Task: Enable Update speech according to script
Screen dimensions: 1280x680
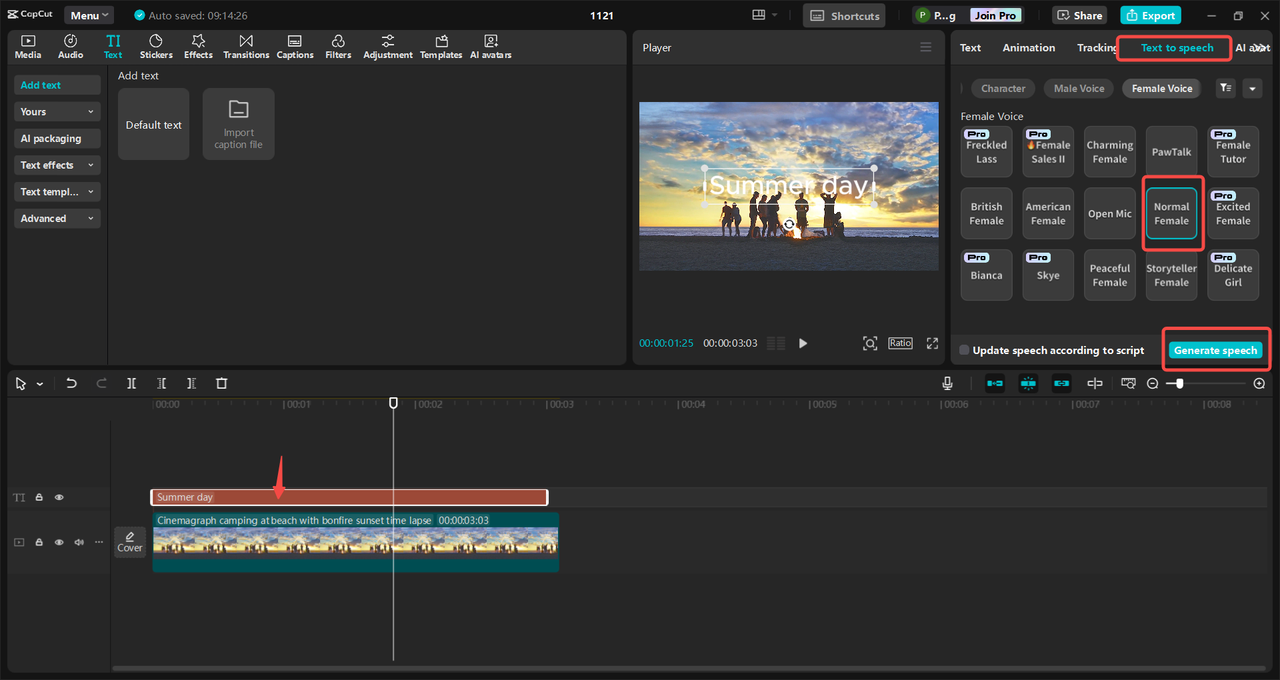Action: (964, 351)
